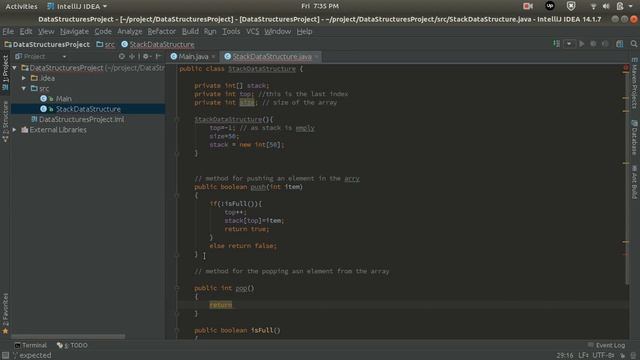
Task: Click src breadcrumb in navigation bar
Action: coord(106,44)
